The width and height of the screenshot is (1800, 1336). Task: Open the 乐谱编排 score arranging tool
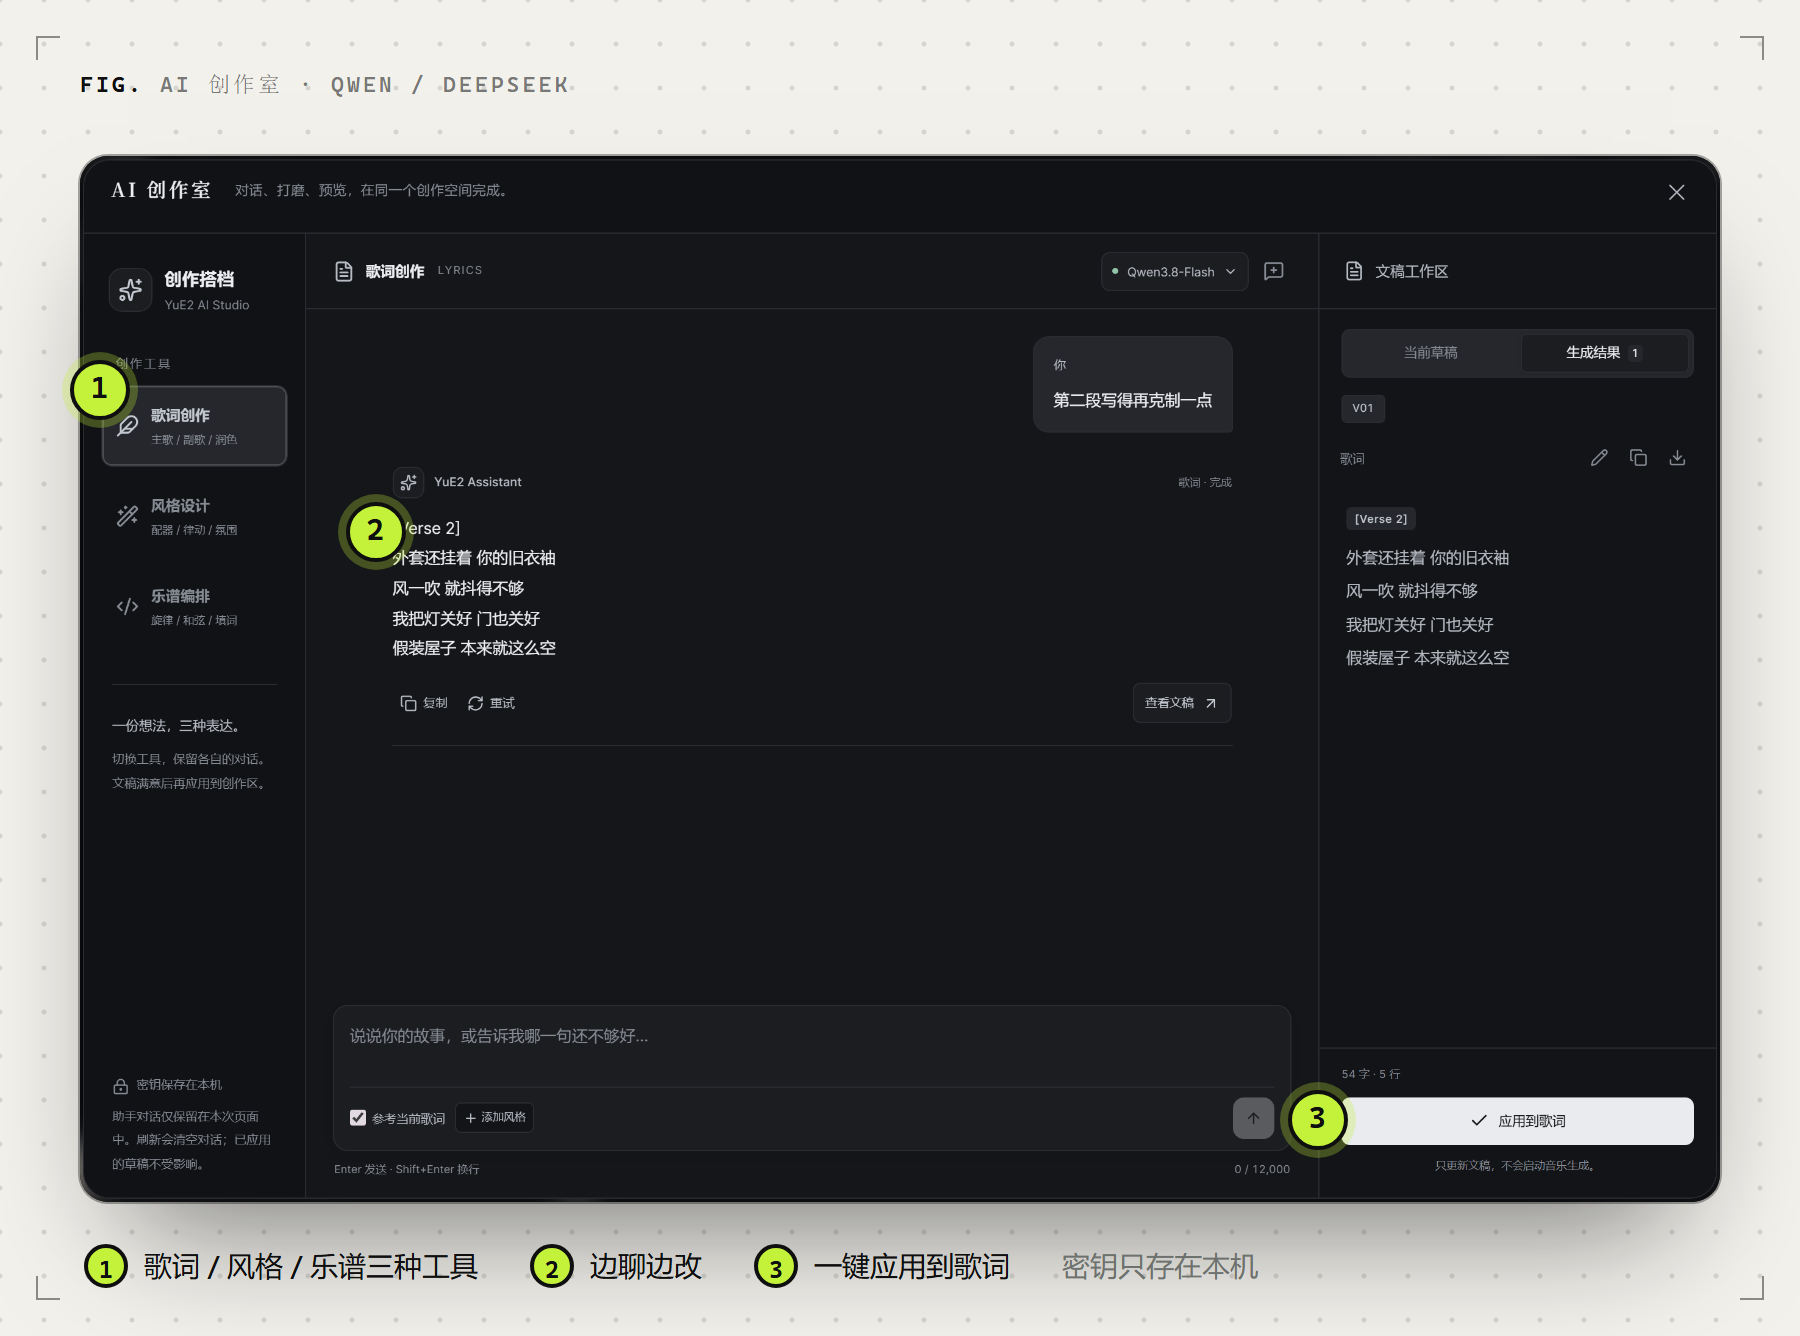[x=194, y=606]
